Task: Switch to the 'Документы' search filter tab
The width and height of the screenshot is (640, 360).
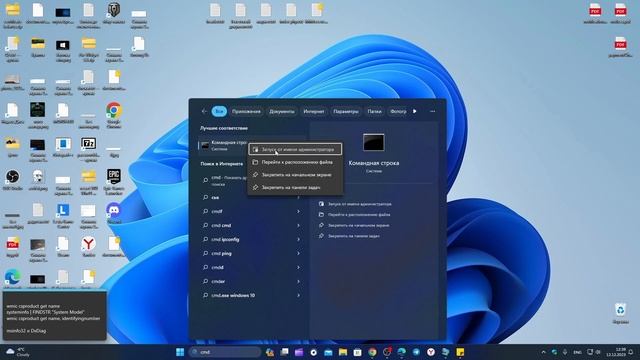Action: (282, 111)
